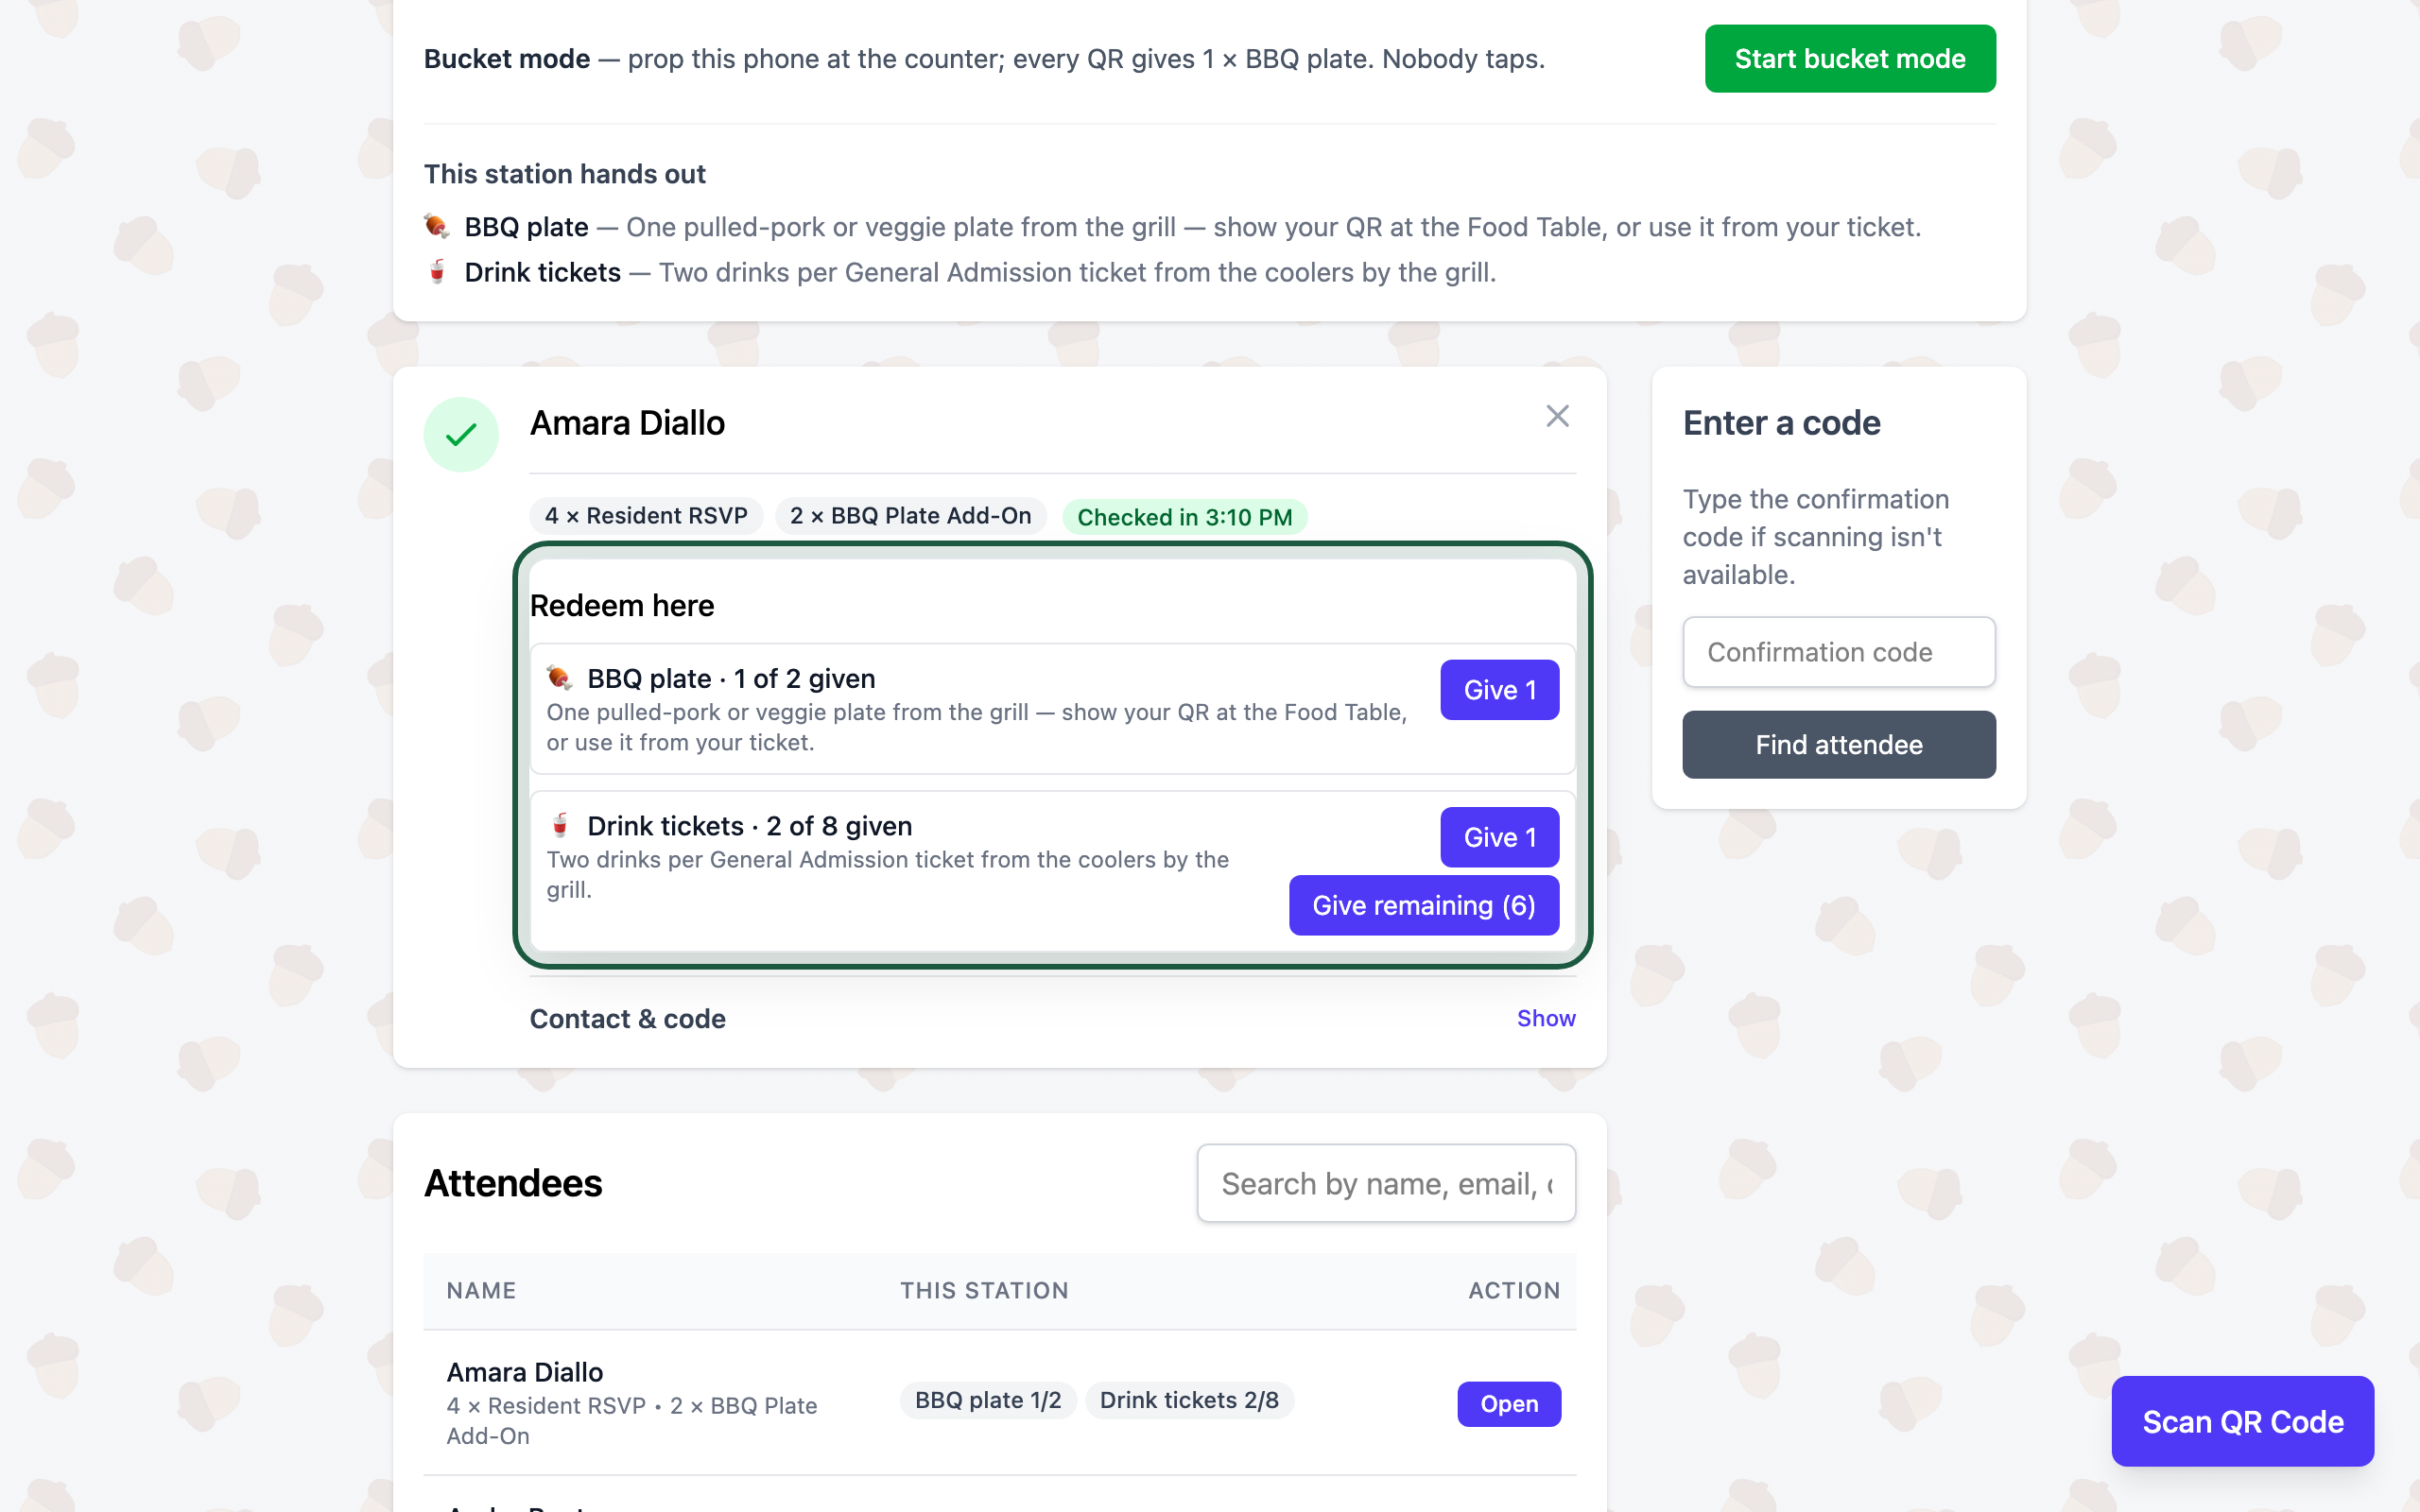The width and height of the screenshot is (2420, 1512).
Task: Give 1 drink ticket to Amara Diallo
Action: click(x=1499, y=837)
